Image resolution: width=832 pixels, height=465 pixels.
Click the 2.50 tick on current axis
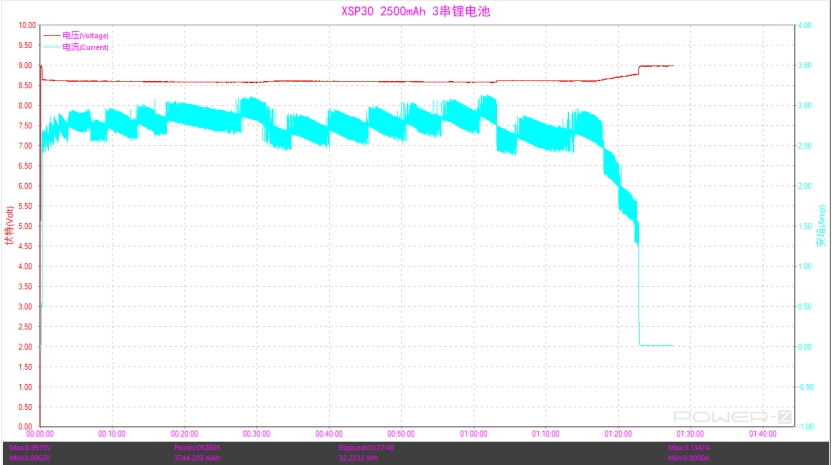tap(805, 146)
